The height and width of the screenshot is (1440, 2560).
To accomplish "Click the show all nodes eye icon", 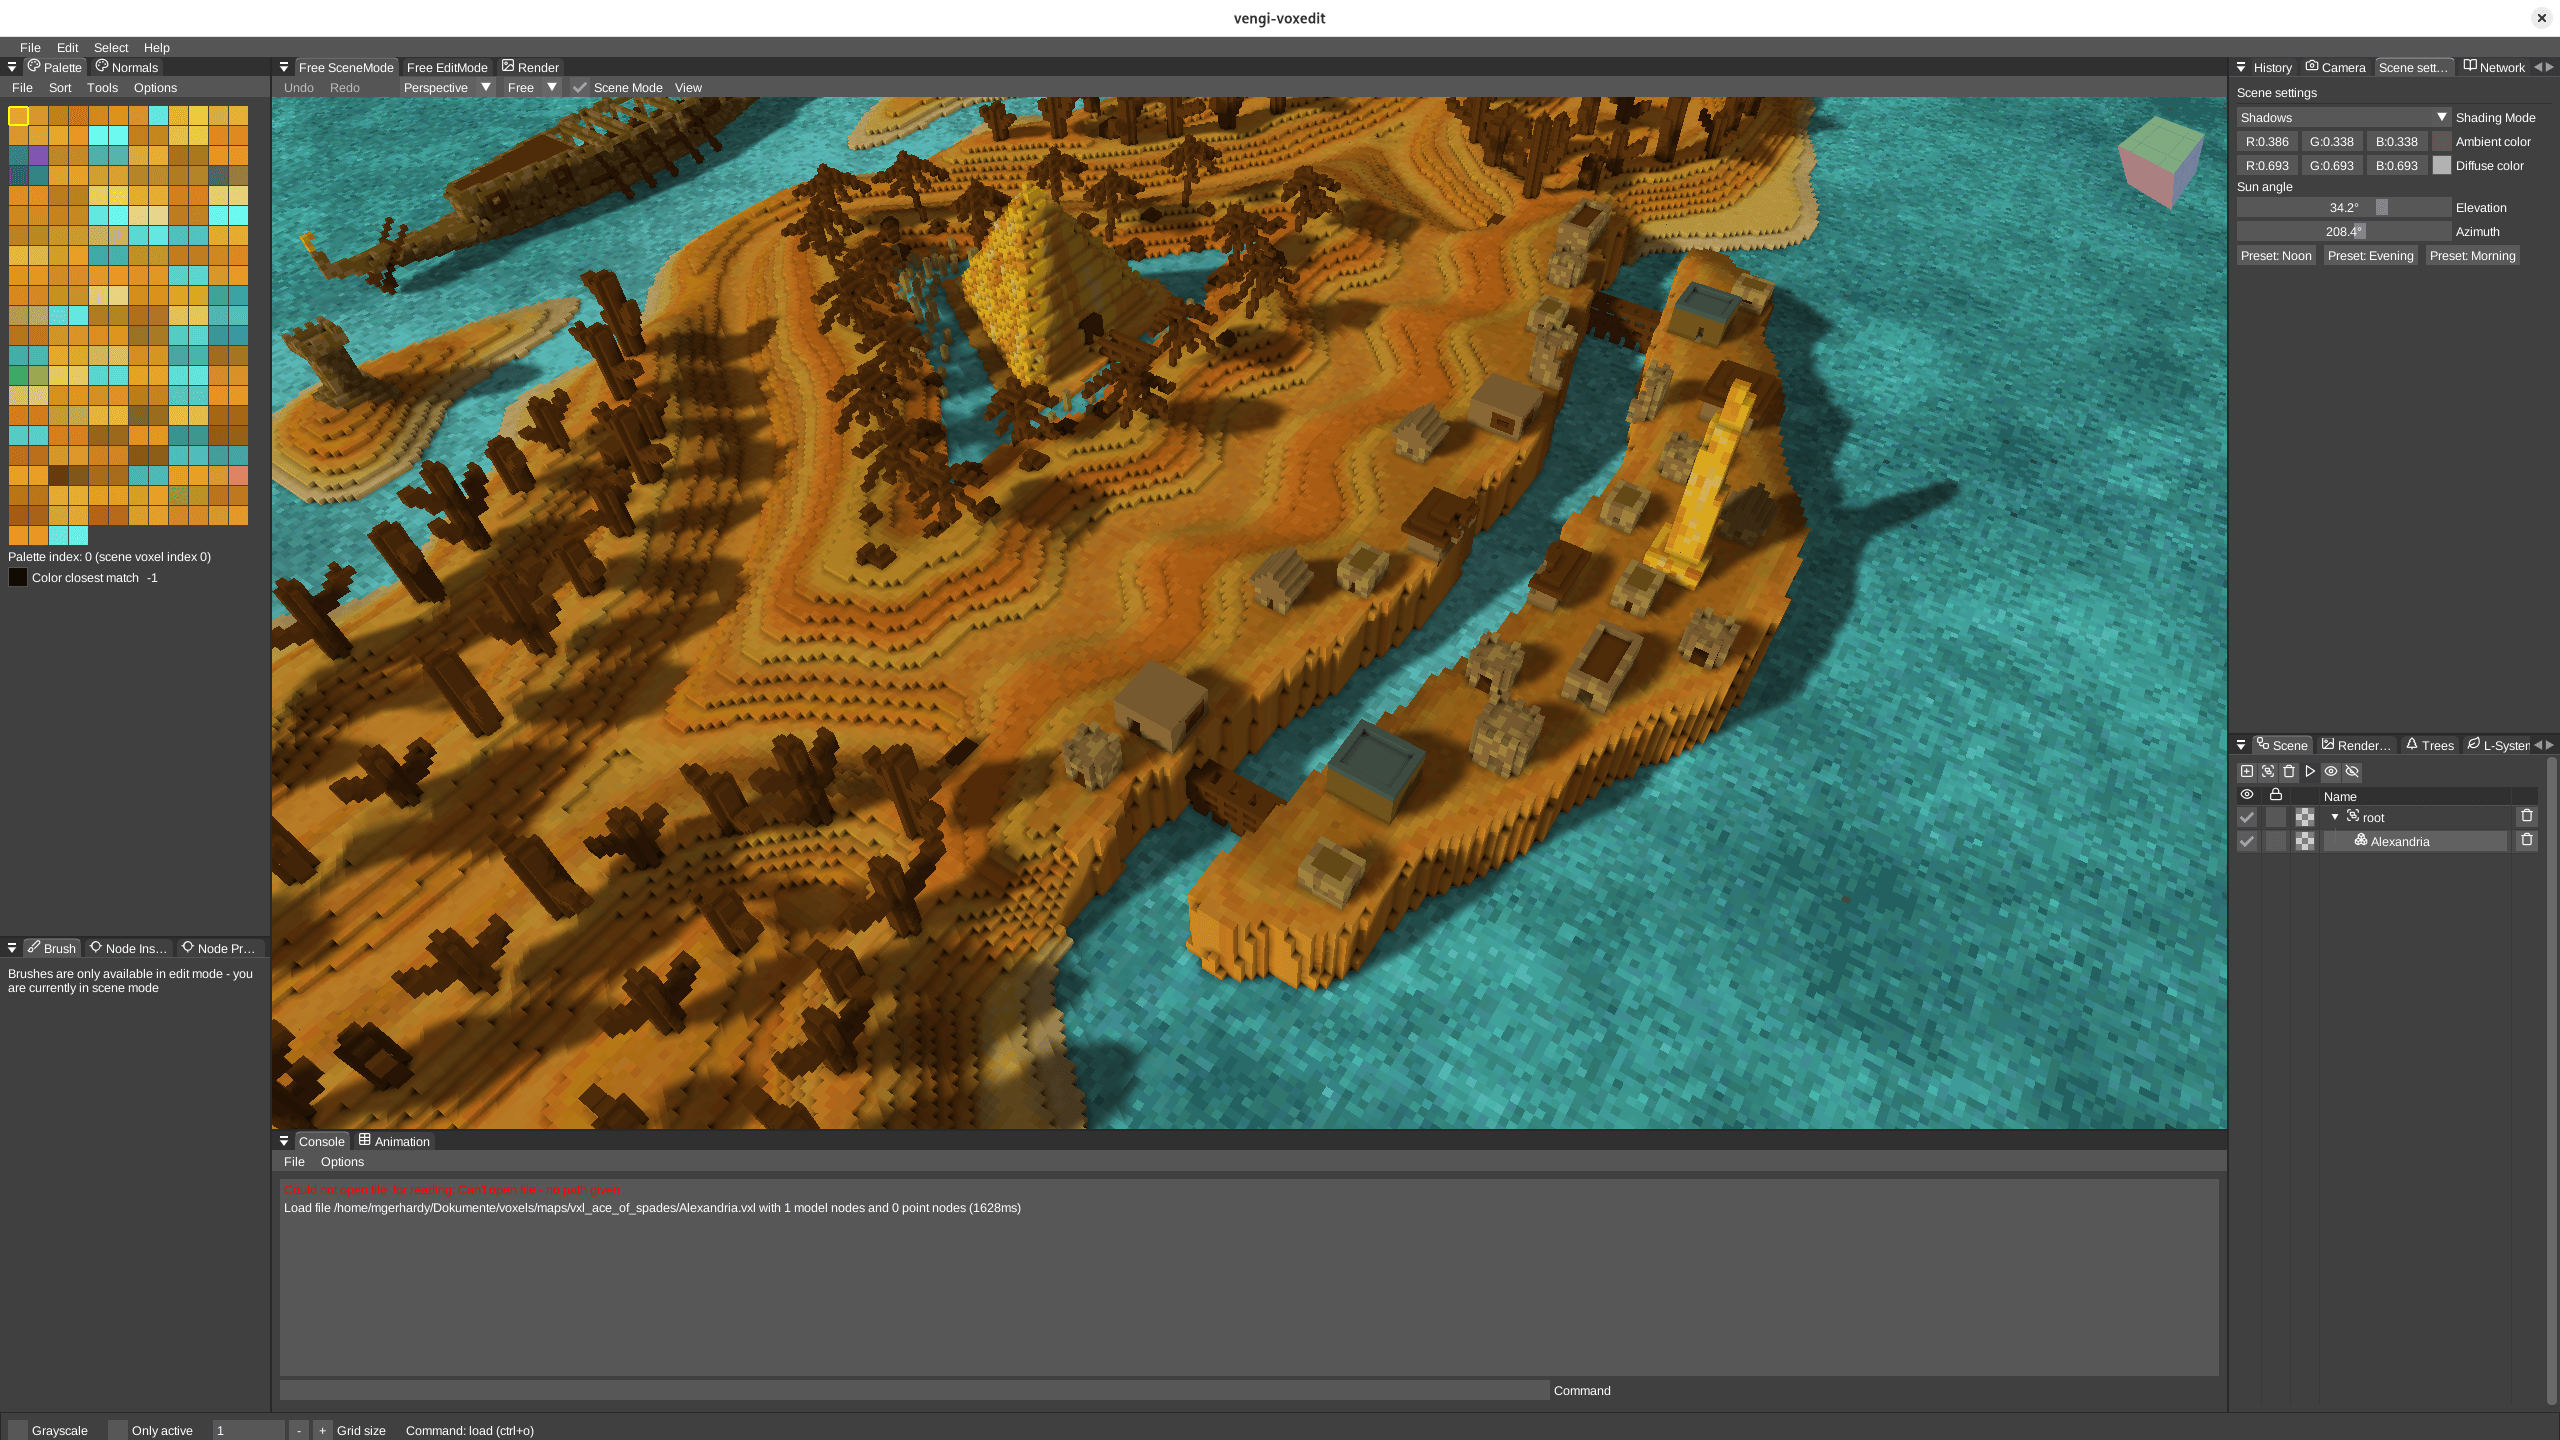I will pos(2331,771).
